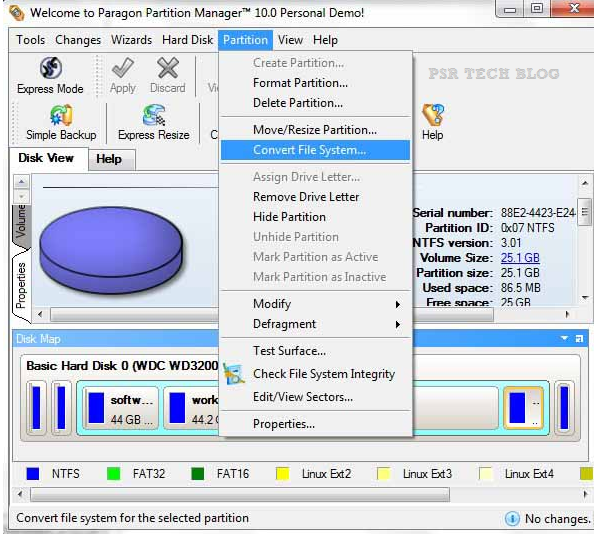The height and width of the screenshot is (534, 594).
Task: Click the legend scrollbar right arrow
Action: click(586, 494)
